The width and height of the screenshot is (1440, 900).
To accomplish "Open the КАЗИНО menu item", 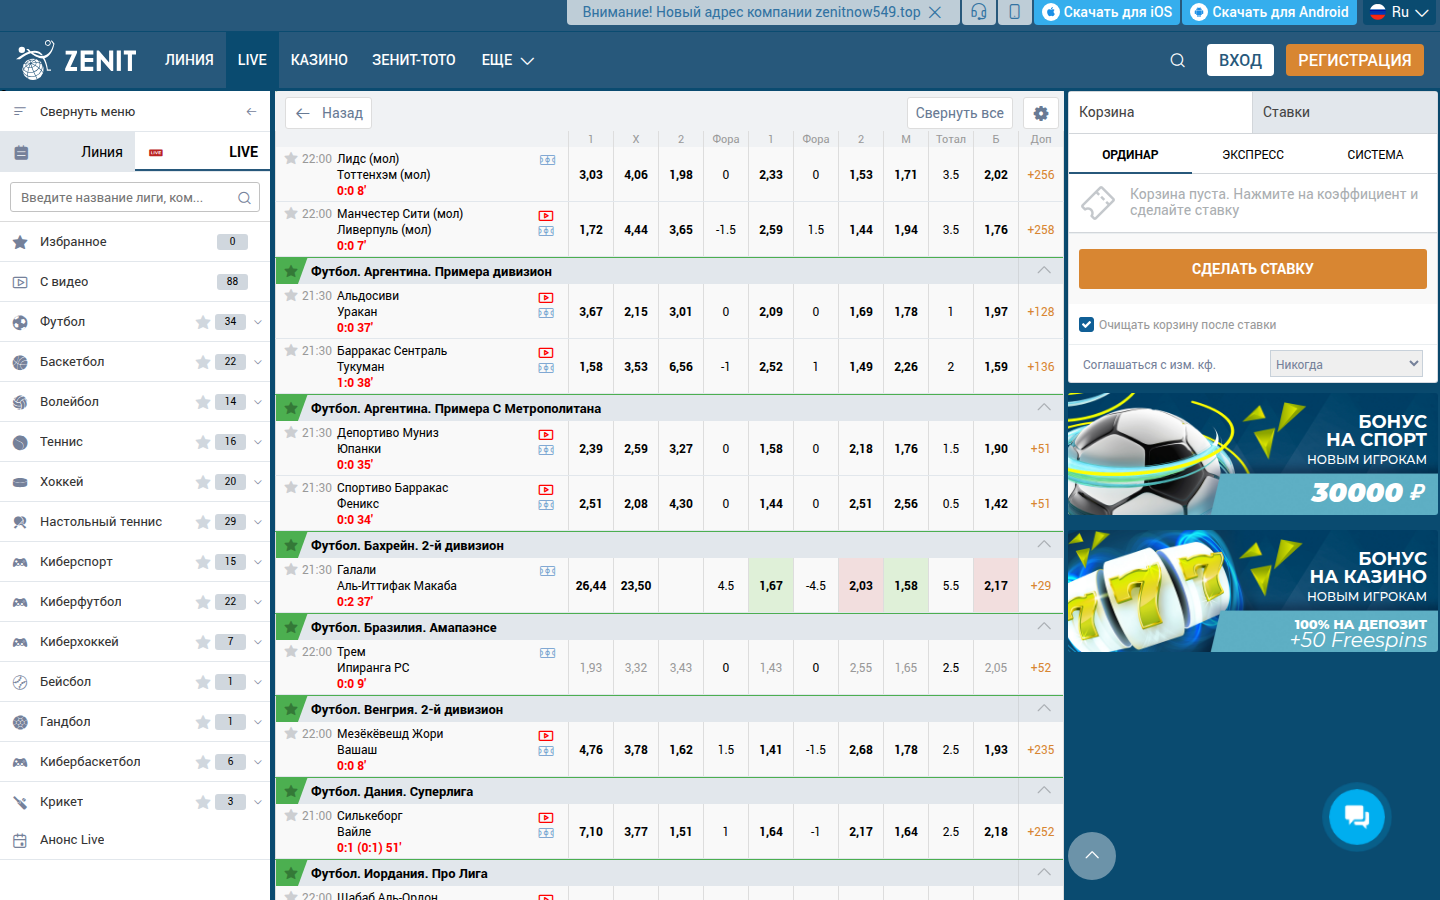I will 319,60.
